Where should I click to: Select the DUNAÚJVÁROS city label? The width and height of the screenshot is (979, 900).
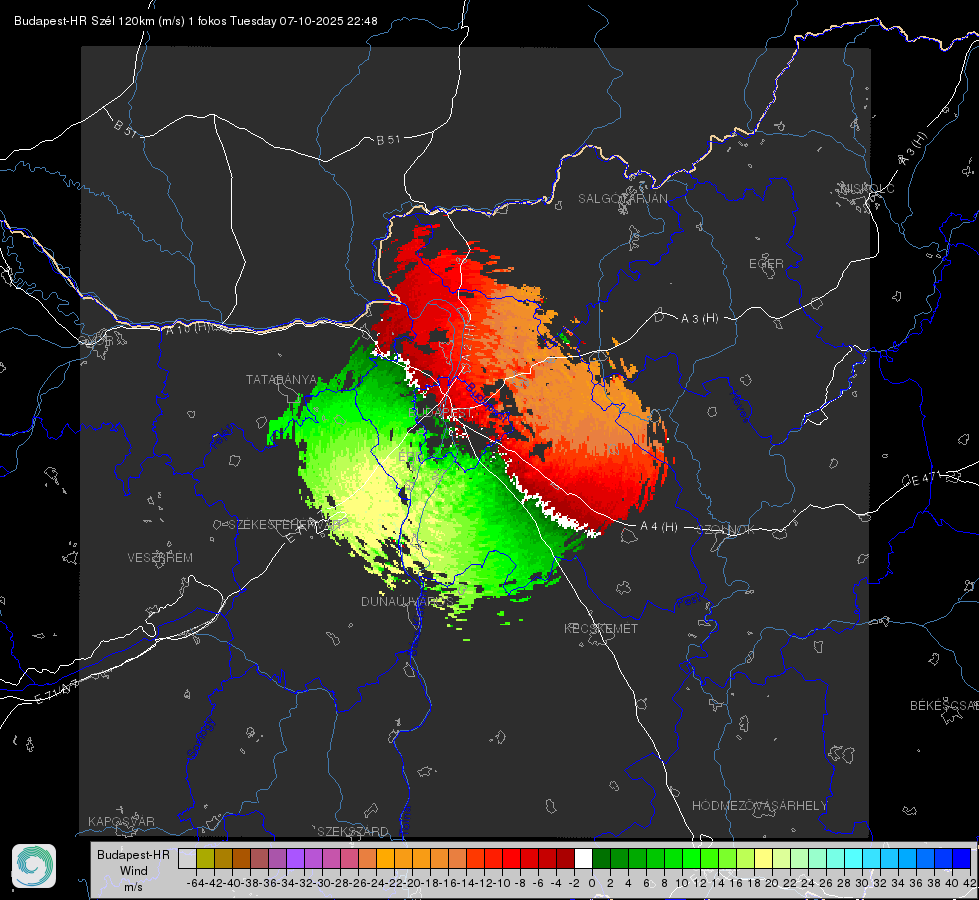point(406,601)
